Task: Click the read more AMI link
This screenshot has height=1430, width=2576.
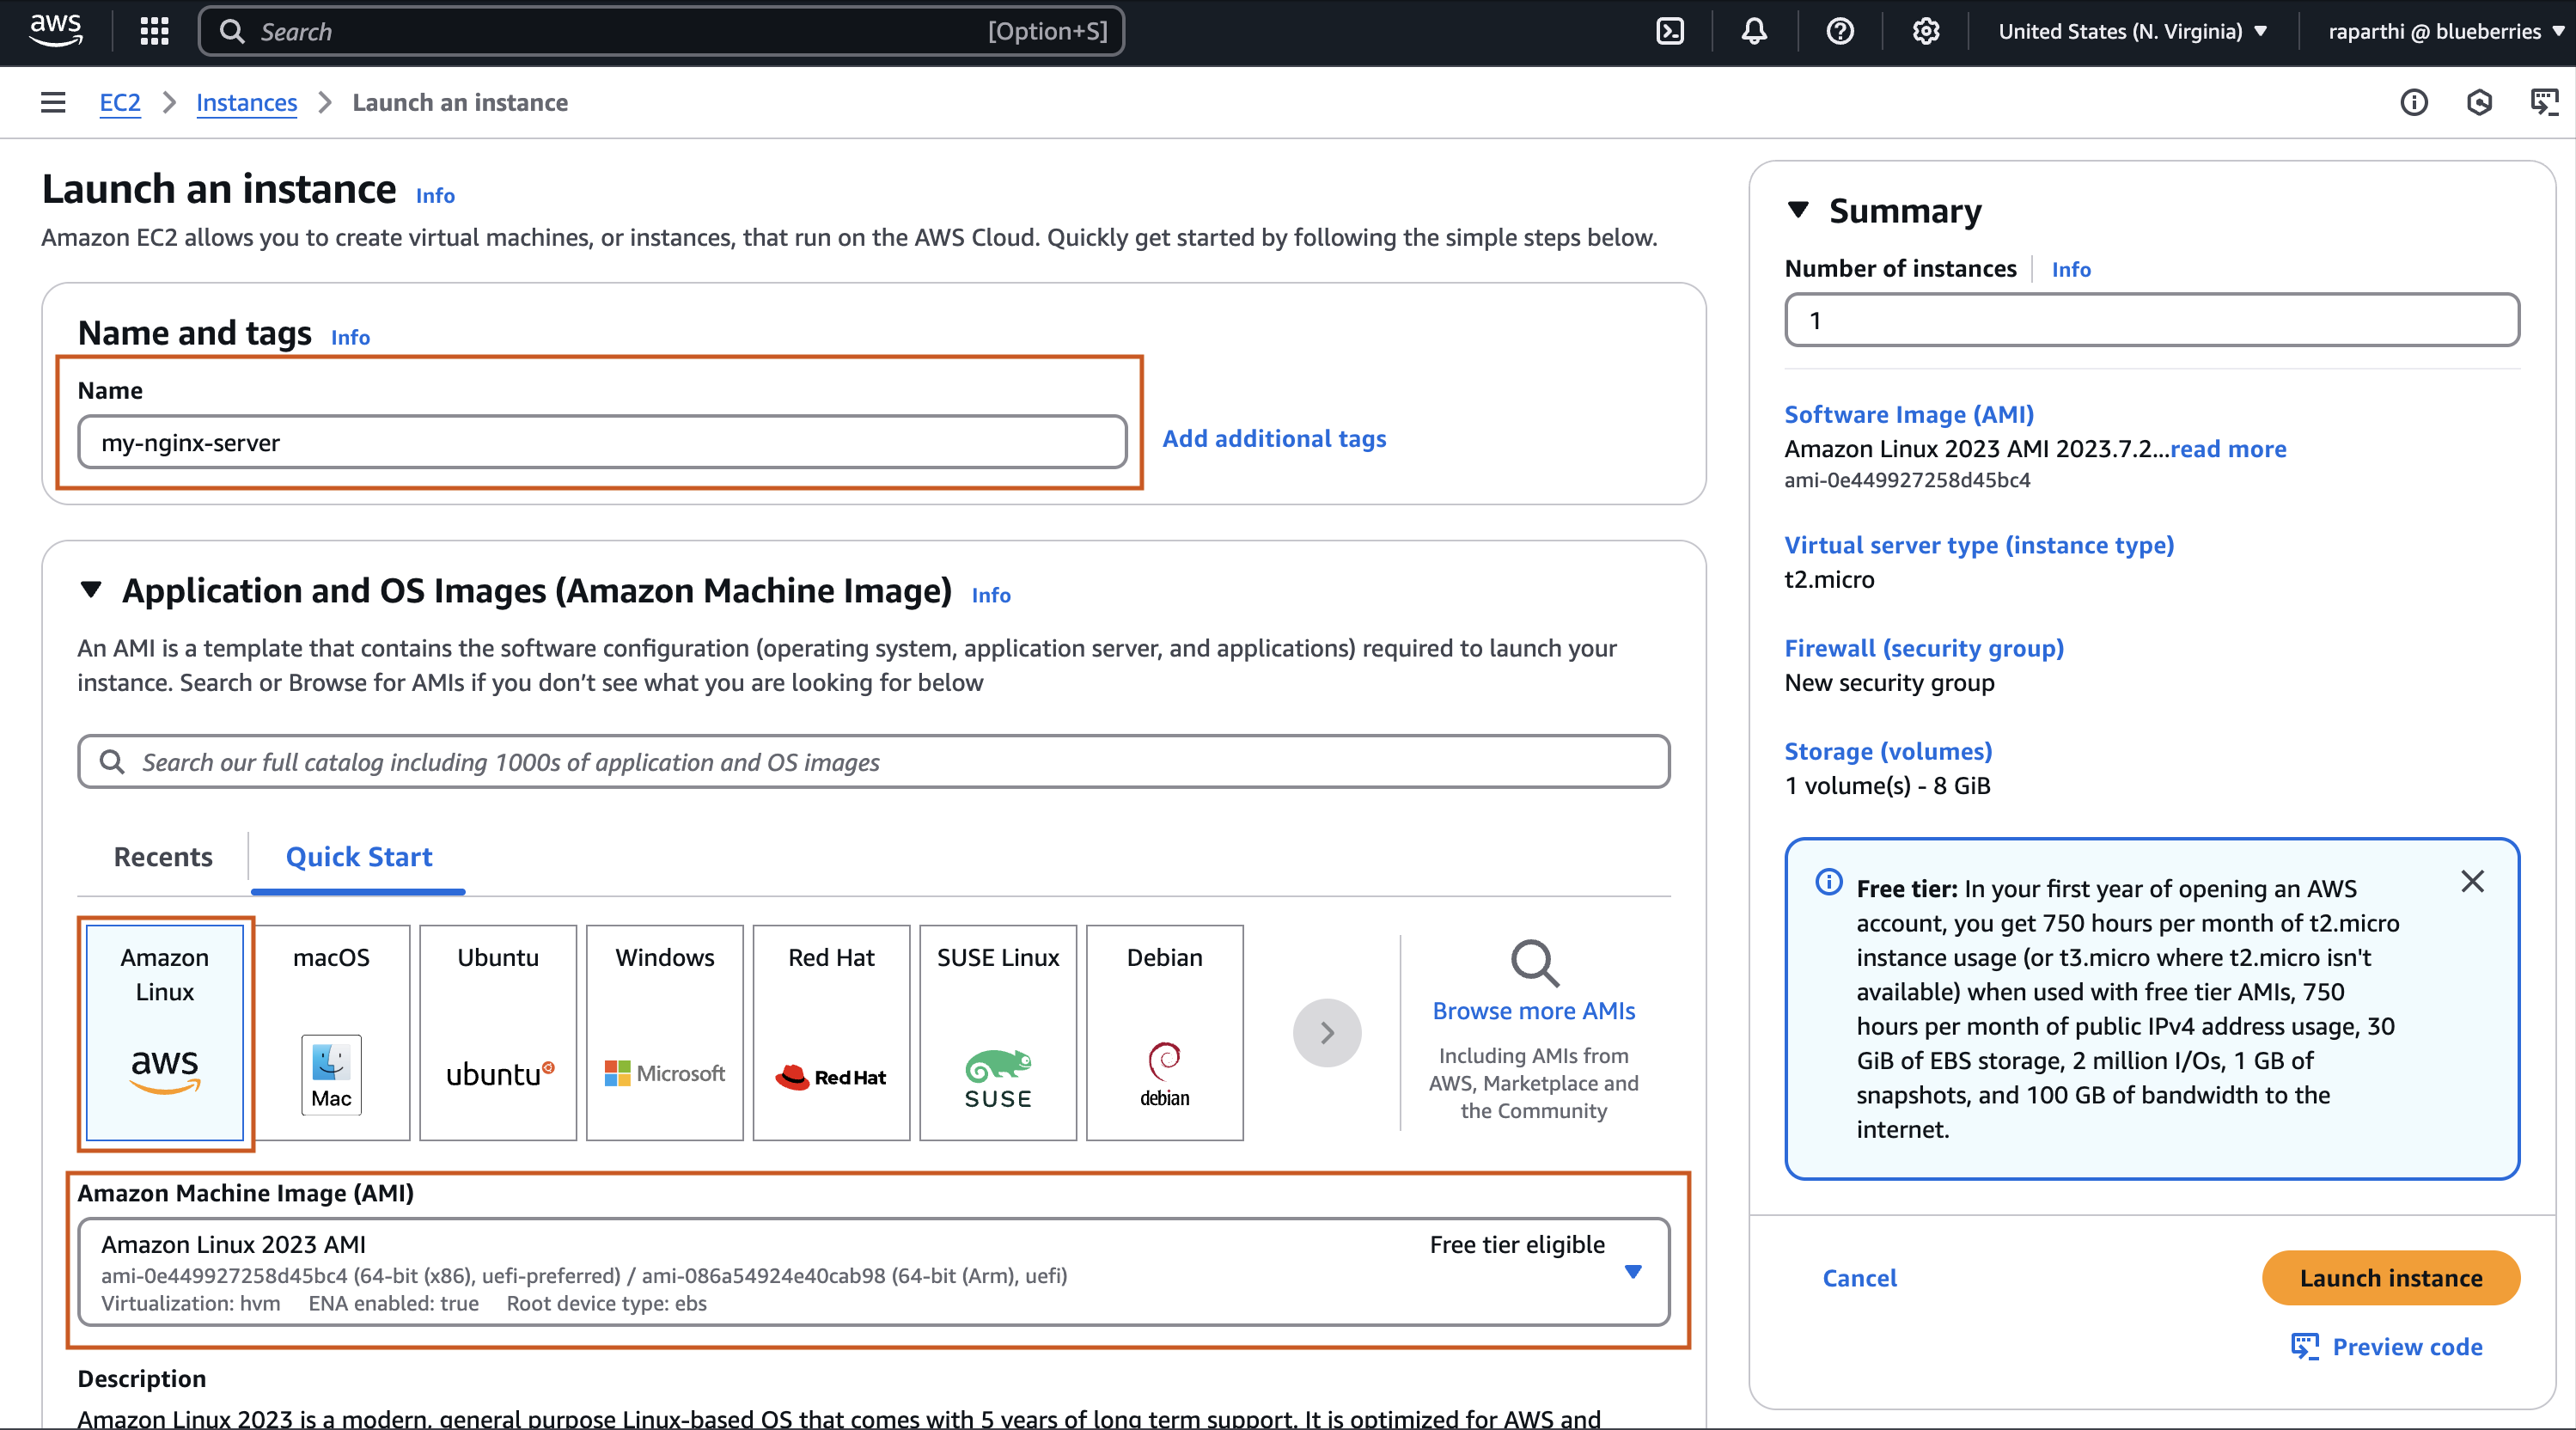Action: [2228, 448]
